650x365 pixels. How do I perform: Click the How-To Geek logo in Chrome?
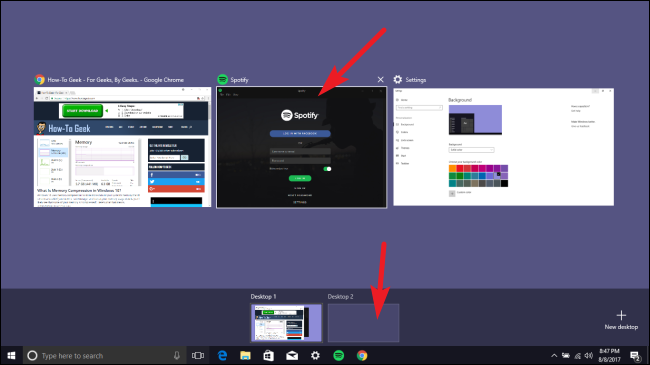[63, 128]
